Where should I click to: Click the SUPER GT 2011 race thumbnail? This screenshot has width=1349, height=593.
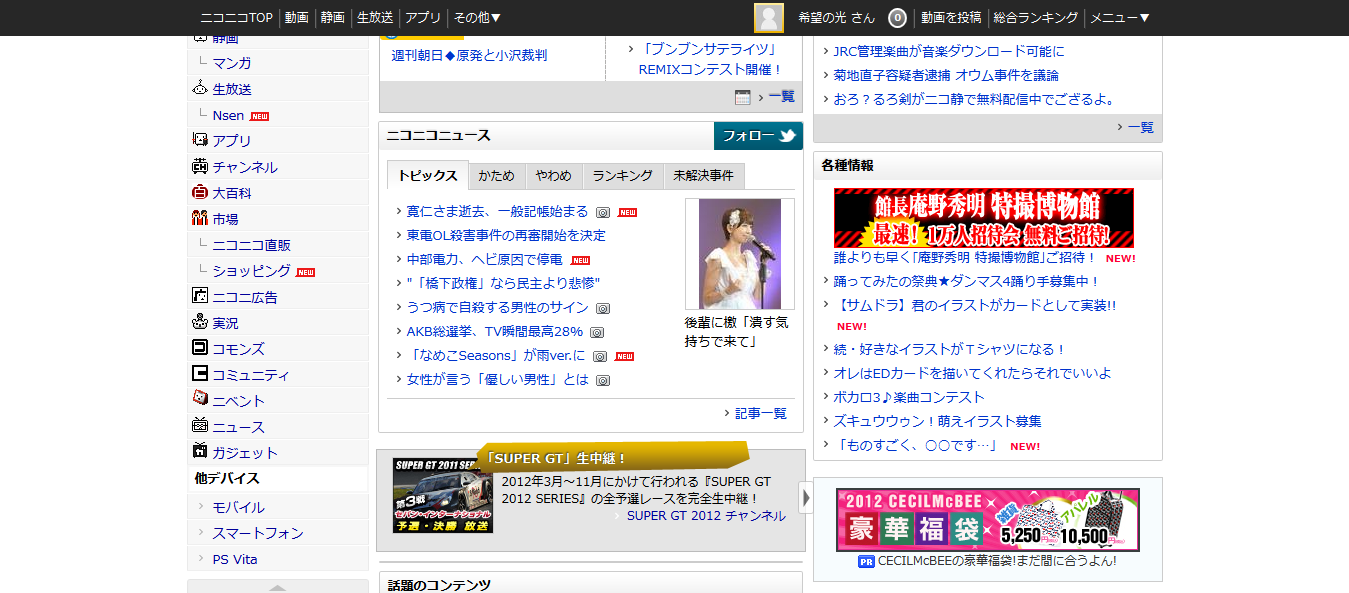point(443,495)
